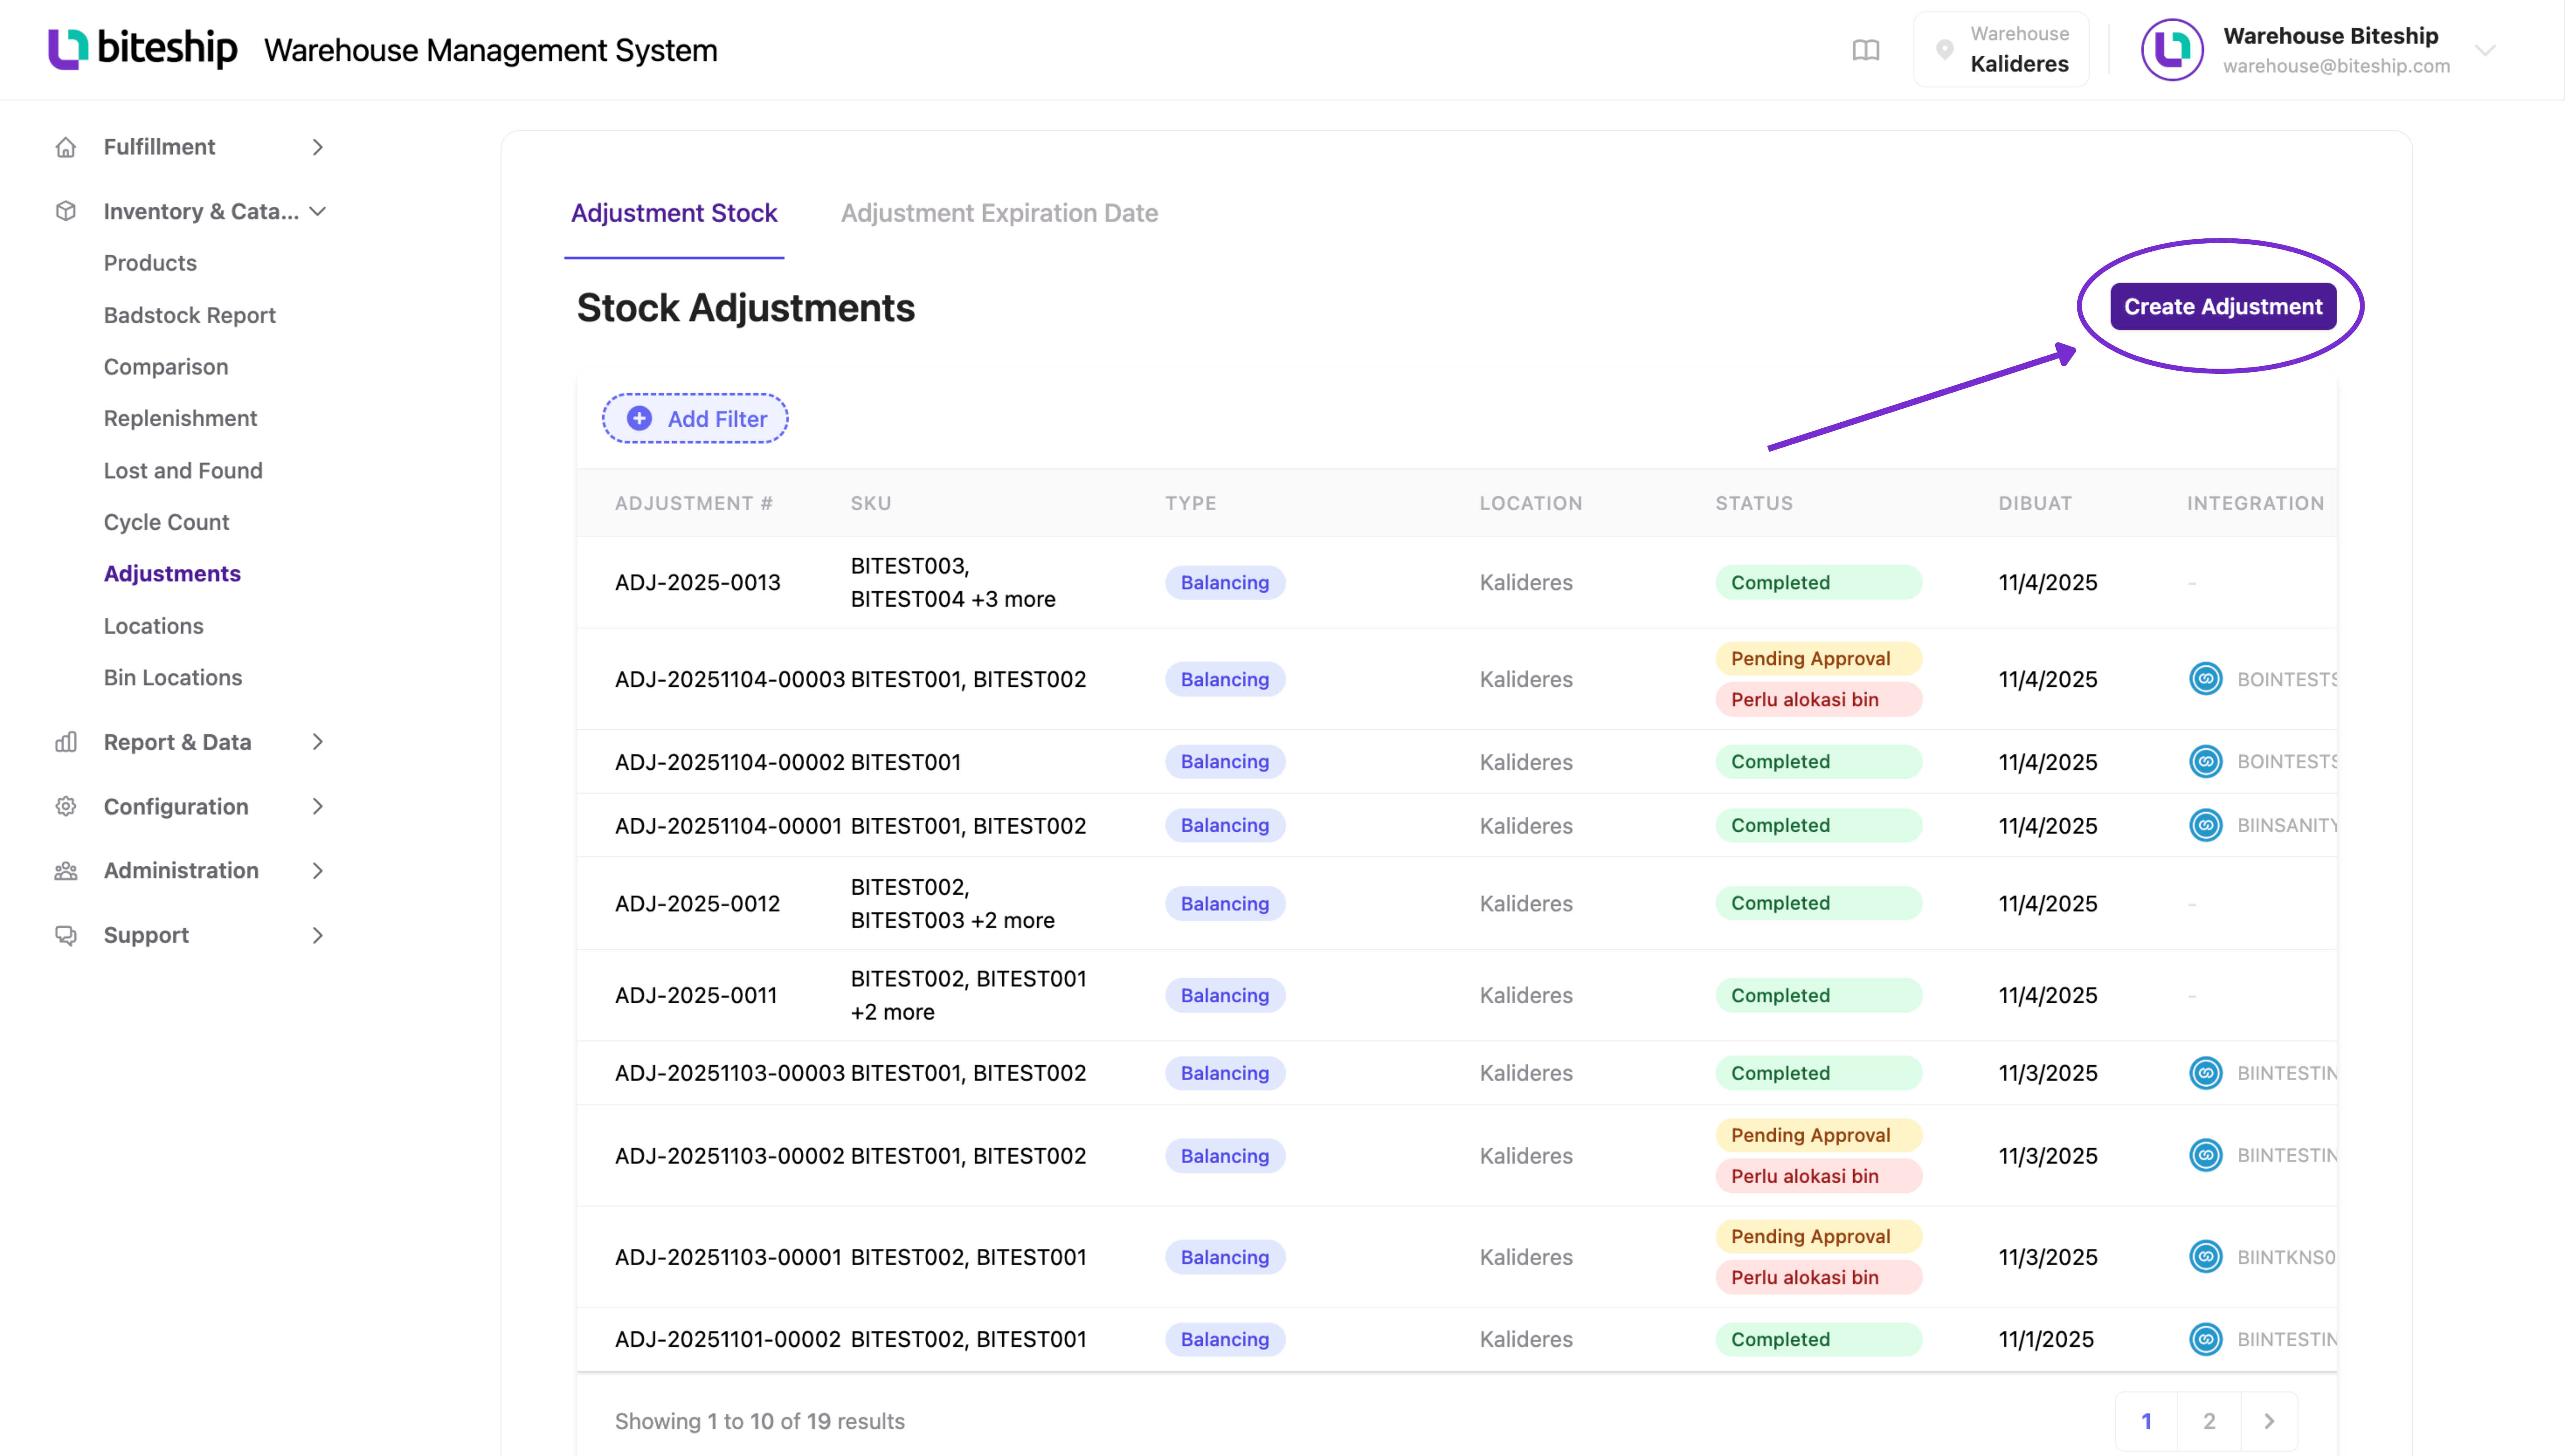This screenshot has height=1456, width=2565.
Task: Click the Configuration gear icon
Action: [x=66, y=806]
